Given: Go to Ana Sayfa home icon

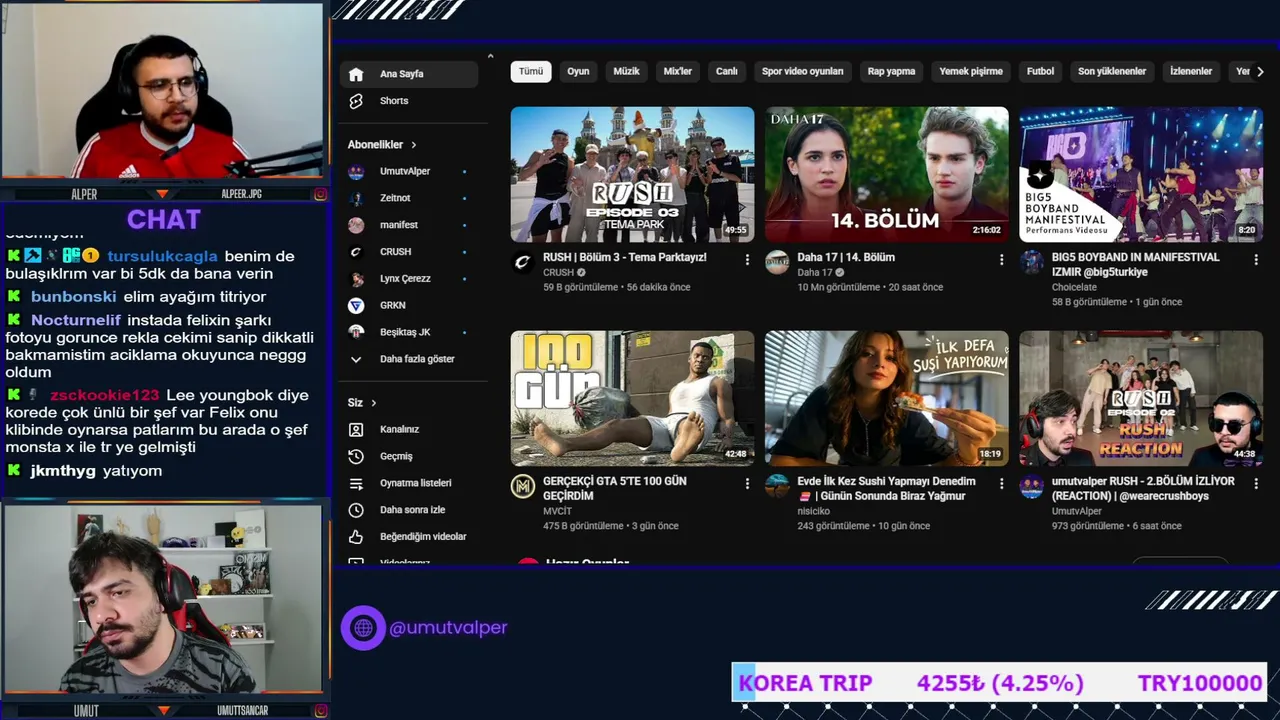Looking at the screenshot, I should pos(356,74).
